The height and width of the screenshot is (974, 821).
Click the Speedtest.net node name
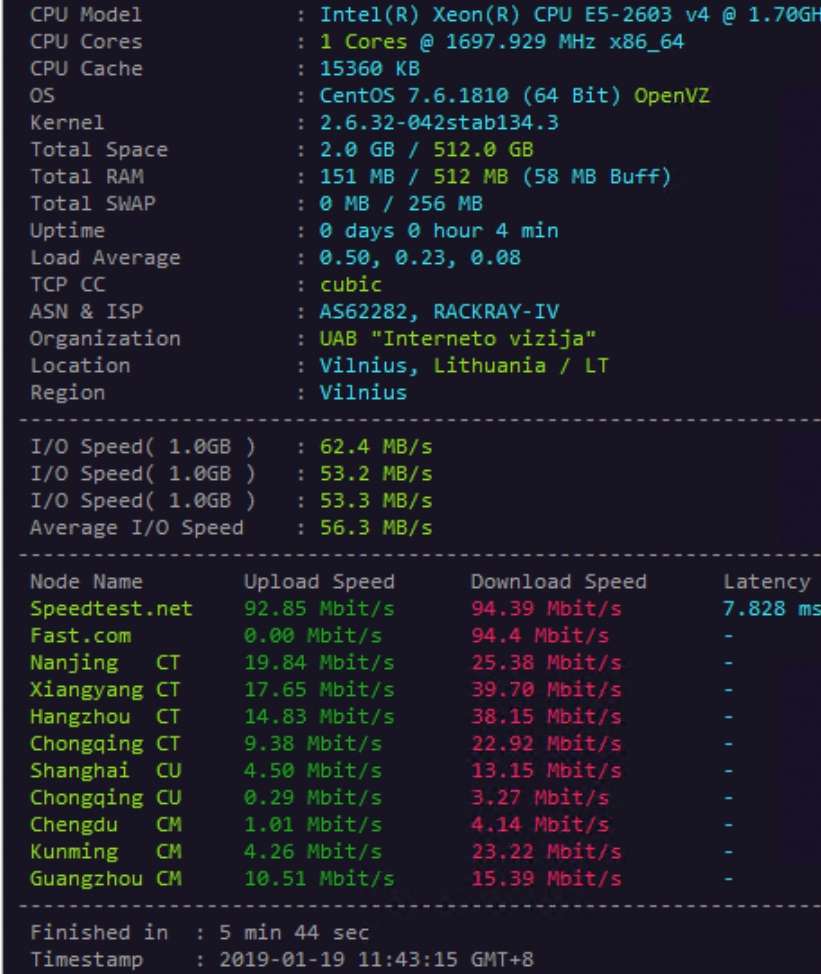[x=111, y=609]
